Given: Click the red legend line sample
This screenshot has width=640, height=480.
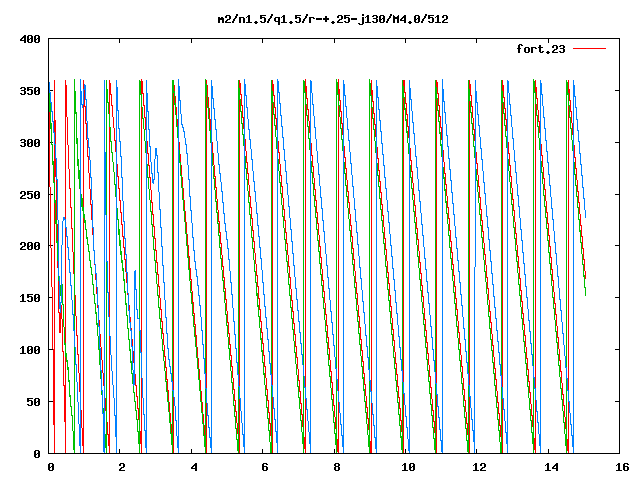Looking at the screenshot, I should [x=589, y=49].
